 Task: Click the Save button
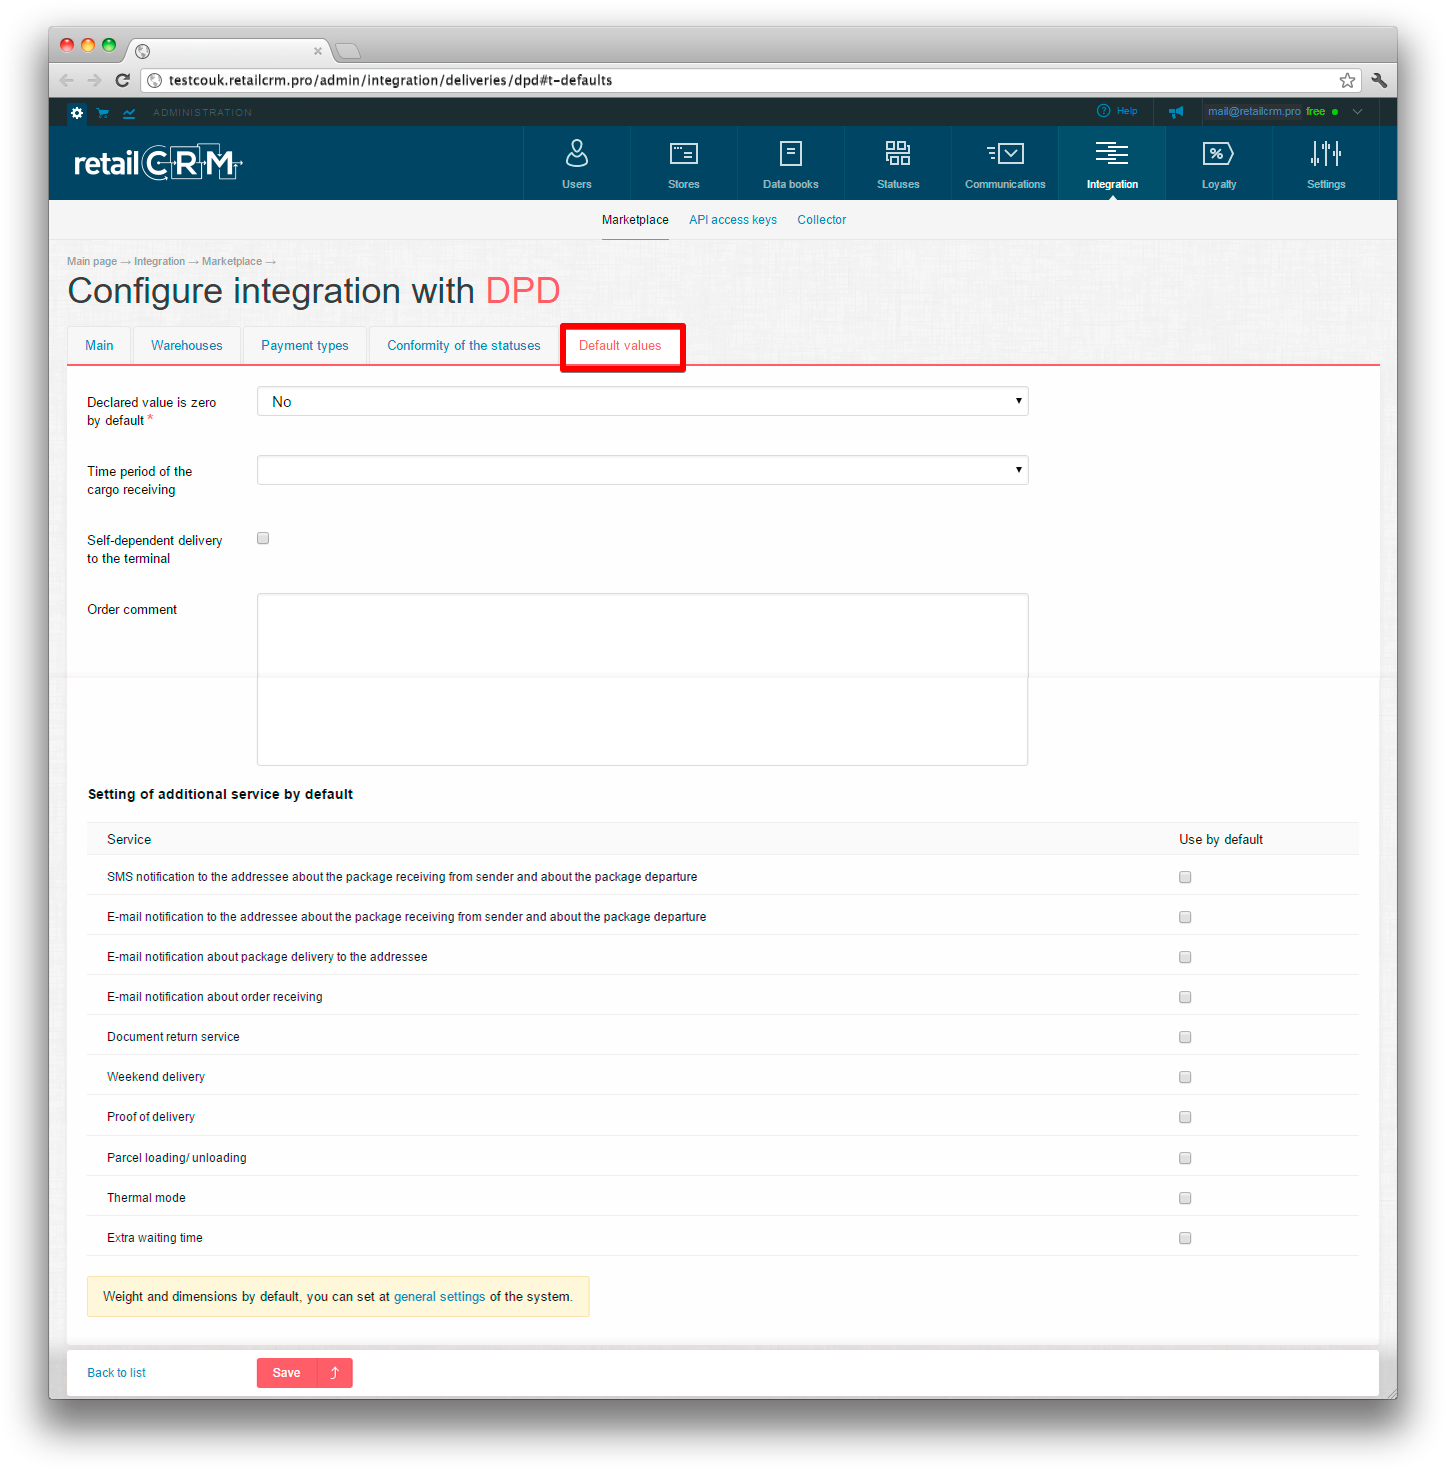287,1373
